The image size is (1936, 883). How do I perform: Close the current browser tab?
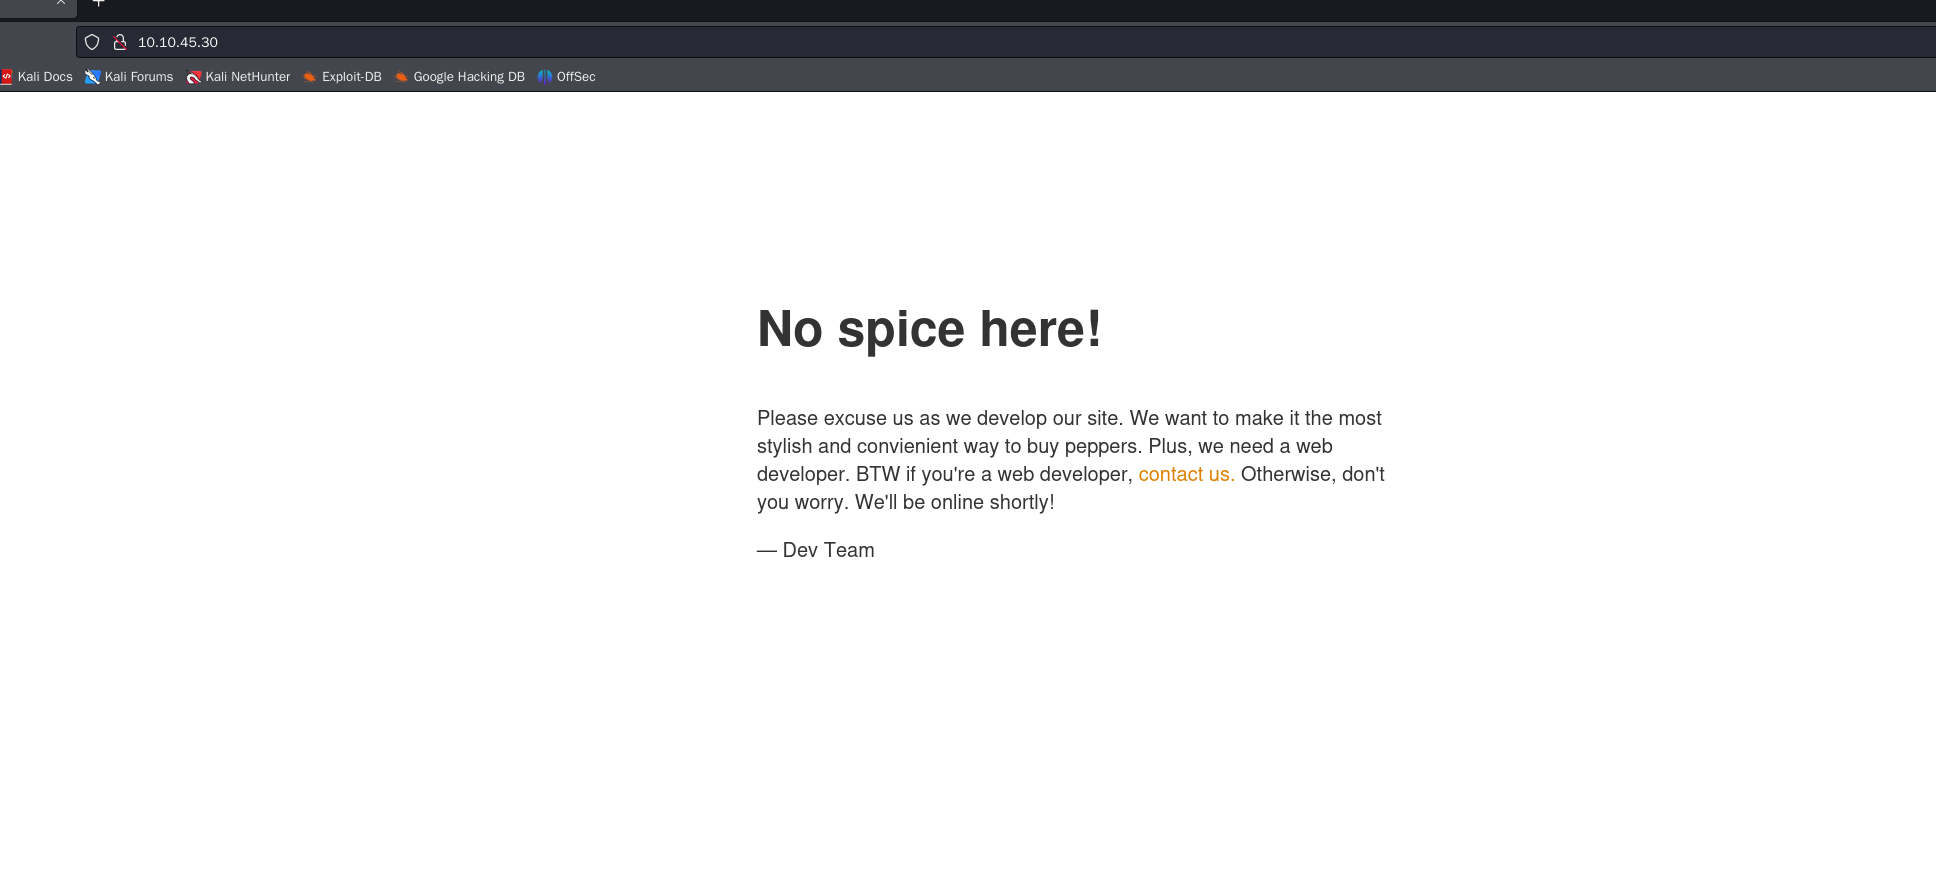click(61, 3)
